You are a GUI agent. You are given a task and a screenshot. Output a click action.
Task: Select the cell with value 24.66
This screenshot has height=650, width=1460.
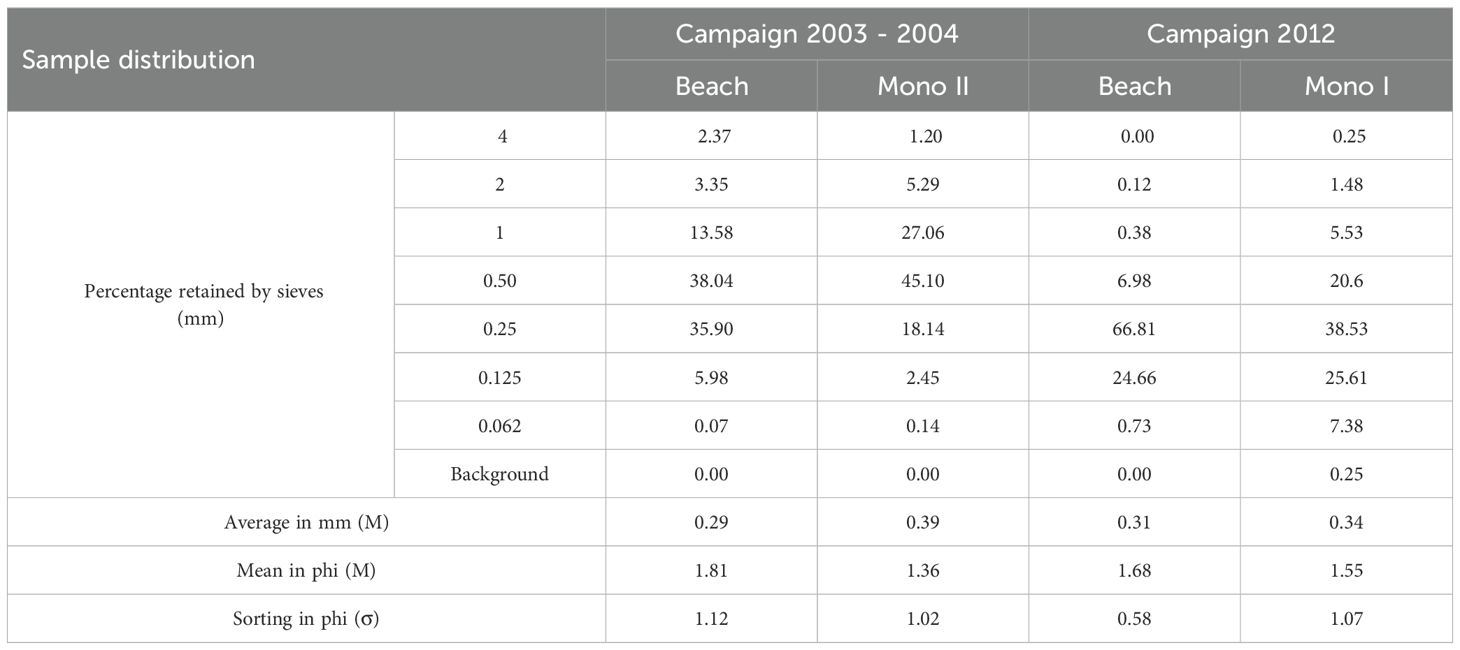click(1134, 377)
